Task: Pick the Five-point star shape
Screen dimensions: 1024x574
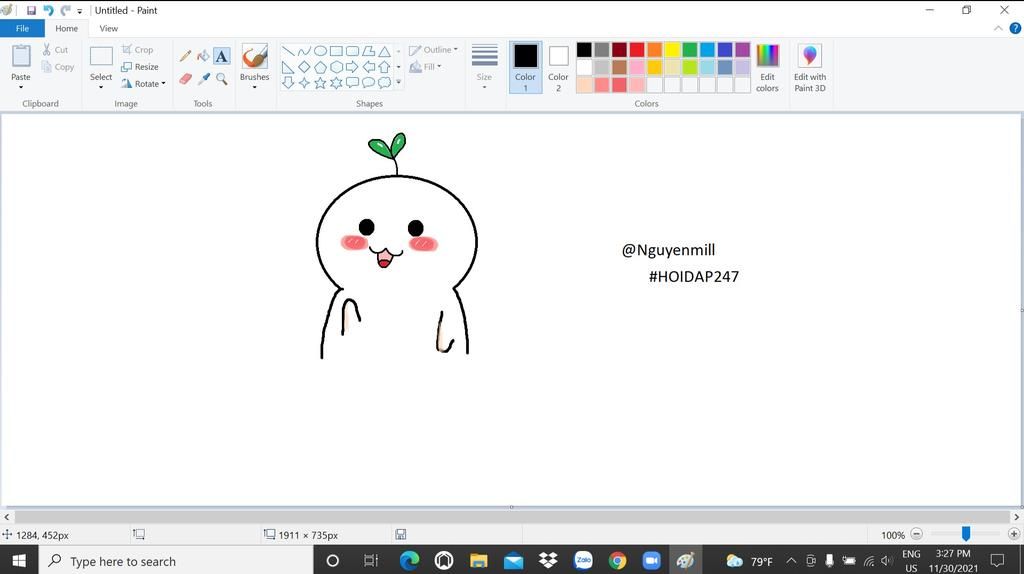Action: click(x=320, y=82)
